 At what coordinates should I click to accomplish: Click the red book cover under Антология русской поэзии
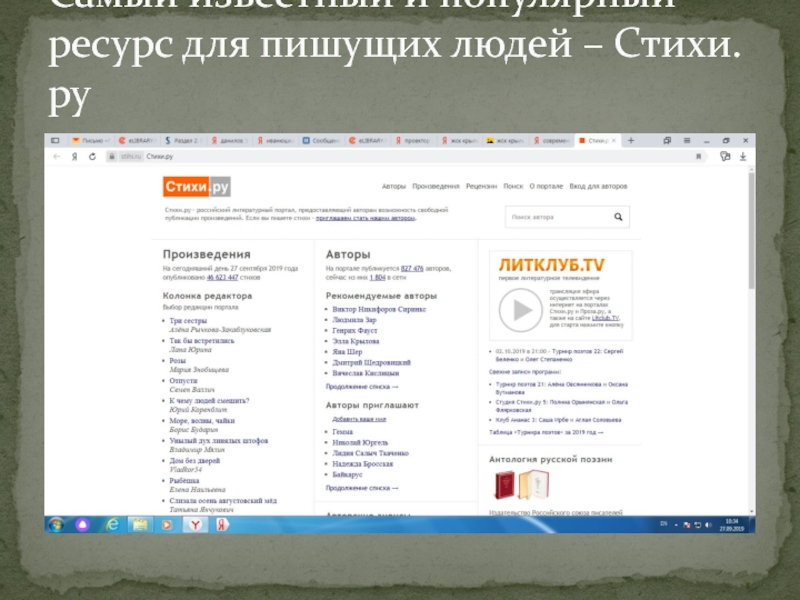tap(505, 485)
